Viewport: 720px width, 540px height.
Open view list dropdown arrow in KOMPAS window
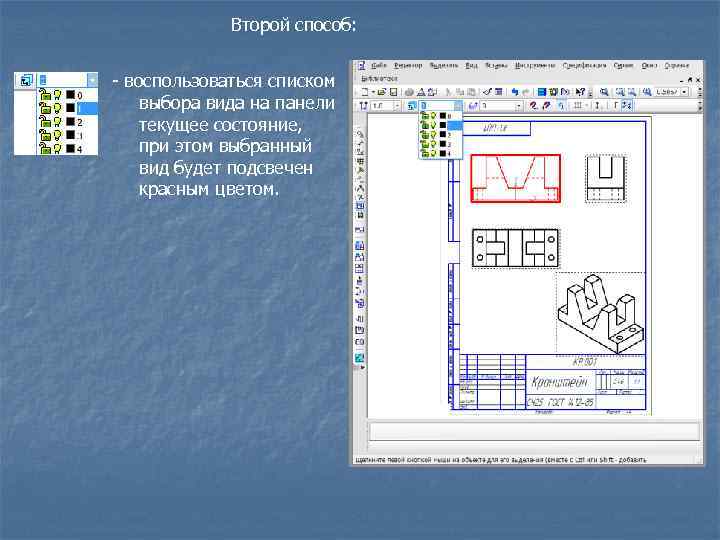coord(458,106)
